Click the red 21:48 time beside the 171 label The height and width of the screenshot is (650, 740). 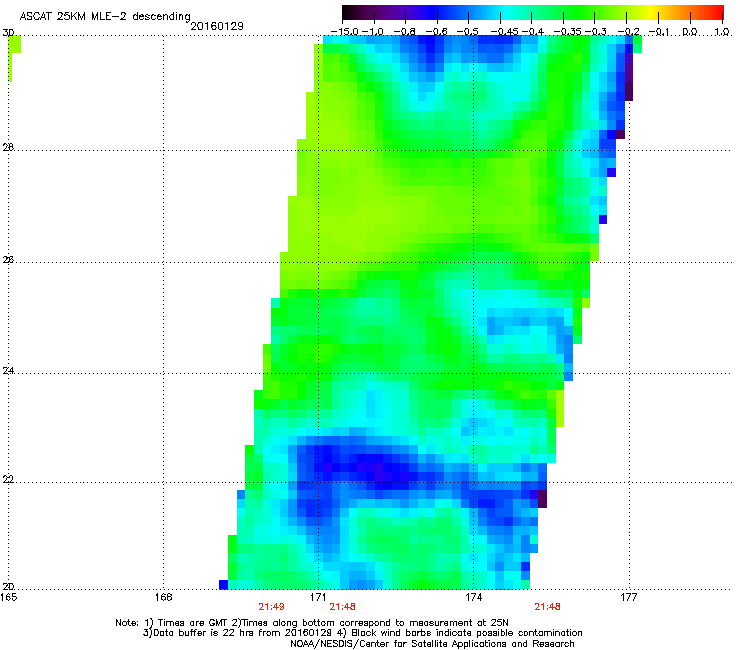[342, 607]
